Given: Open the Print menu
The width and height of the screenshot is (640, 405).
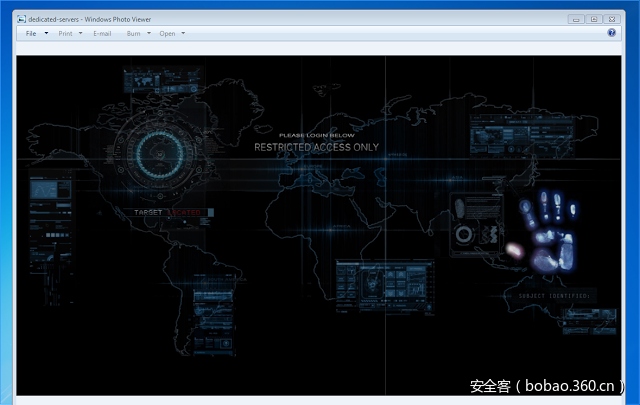Looking at the screenshot, I should click(65, 34).
